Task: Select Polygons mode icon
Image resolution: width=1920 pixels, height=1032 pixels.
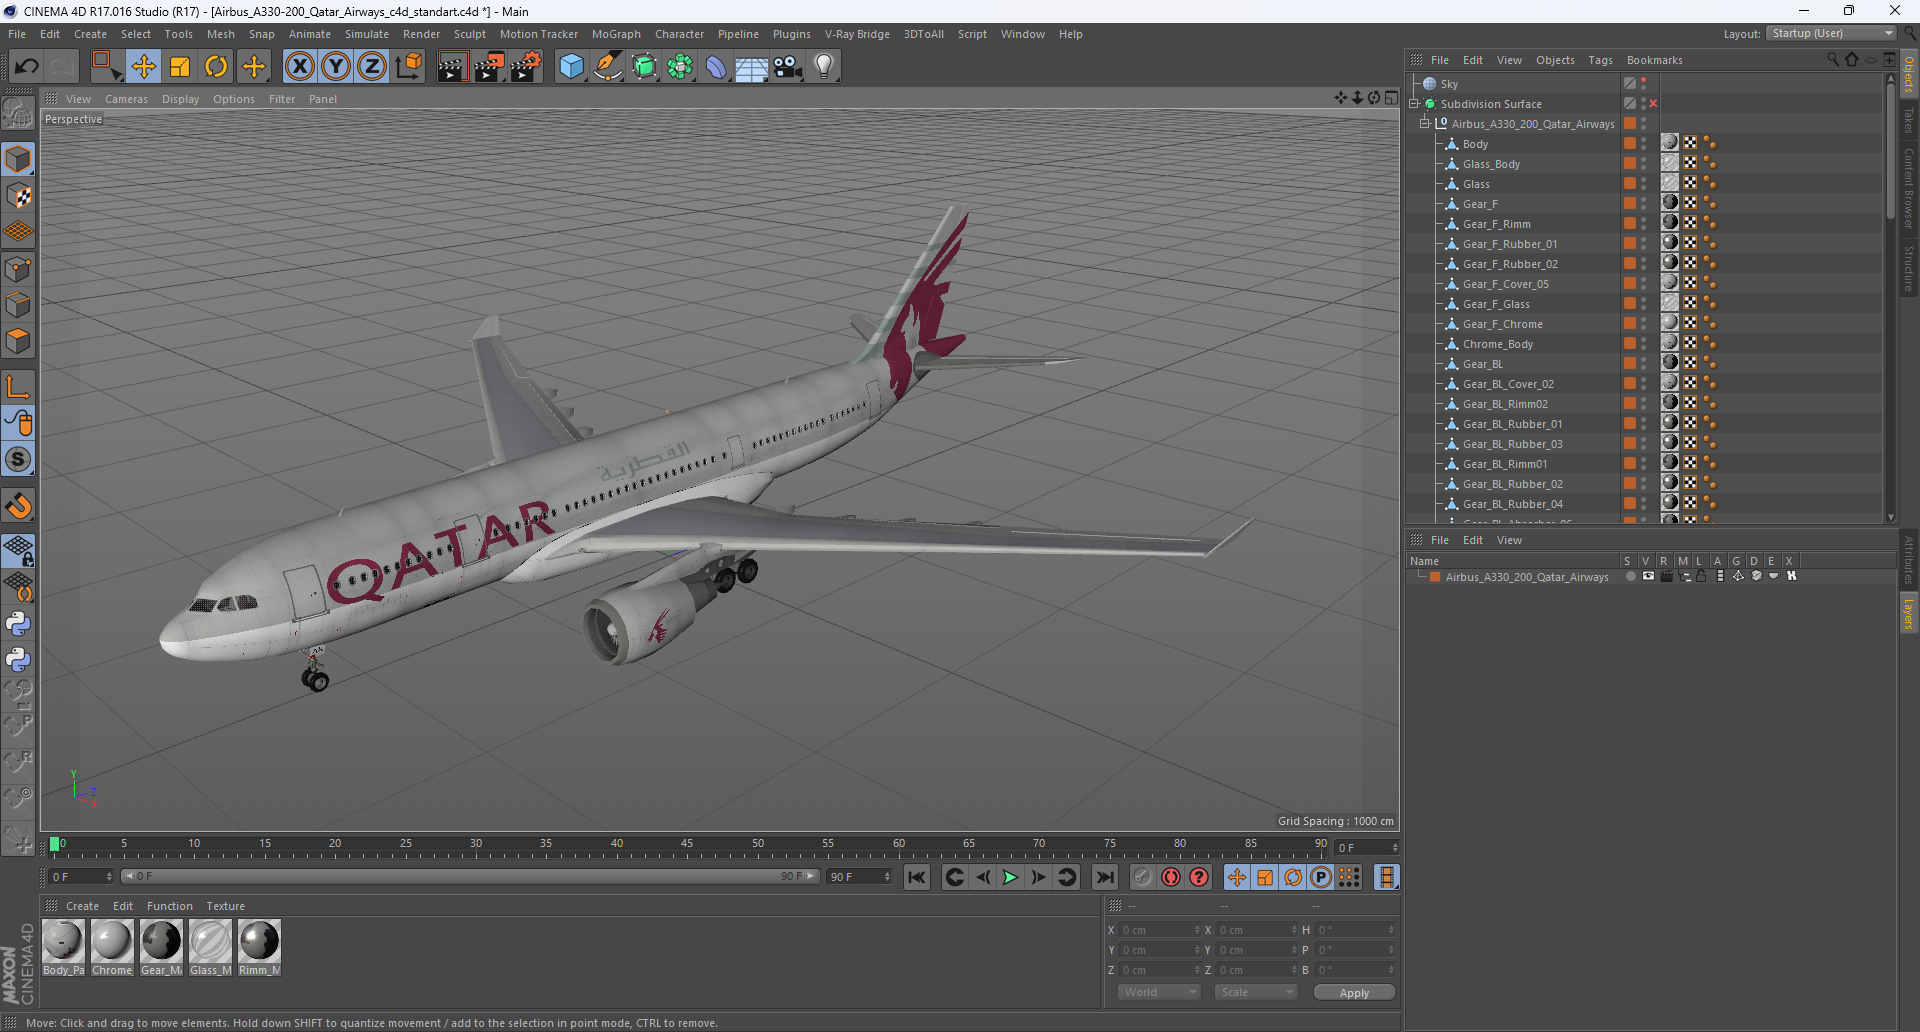Action: [18, 341]
